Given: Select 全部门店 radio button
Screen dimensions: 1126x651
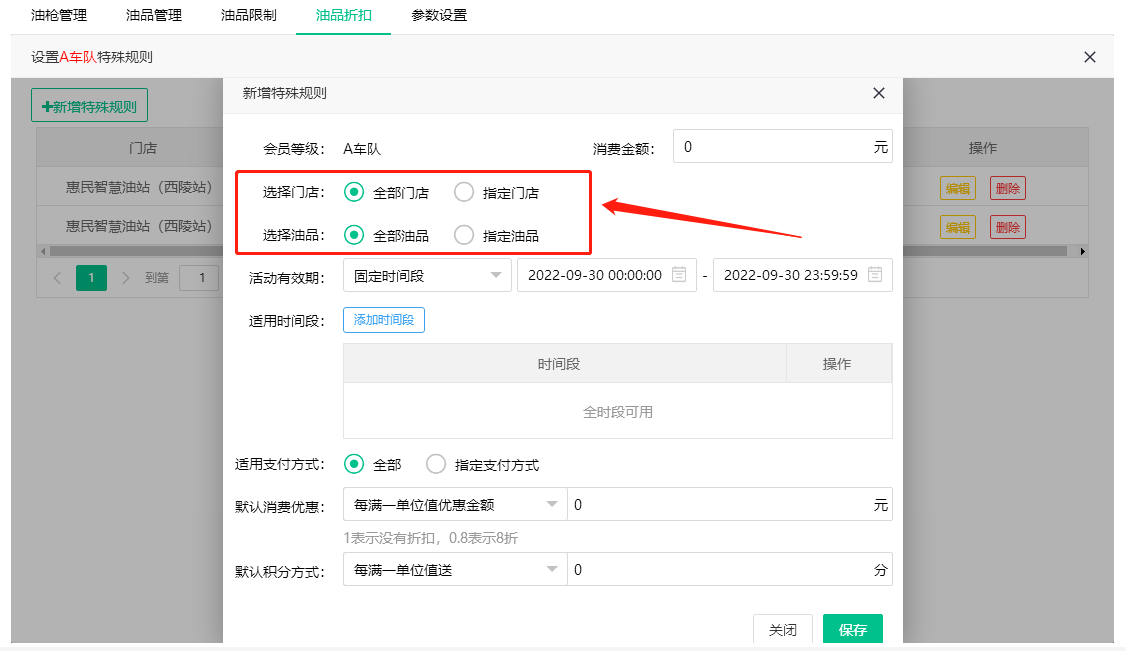Looking at the screenshot, I should 354,192.
